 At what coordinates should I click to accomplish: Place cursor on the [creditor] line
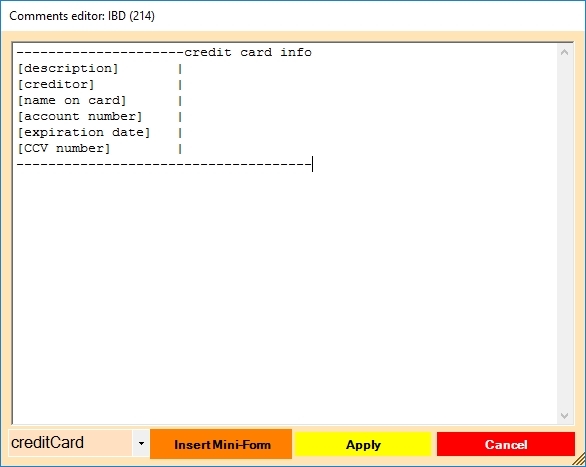(56, 84)
